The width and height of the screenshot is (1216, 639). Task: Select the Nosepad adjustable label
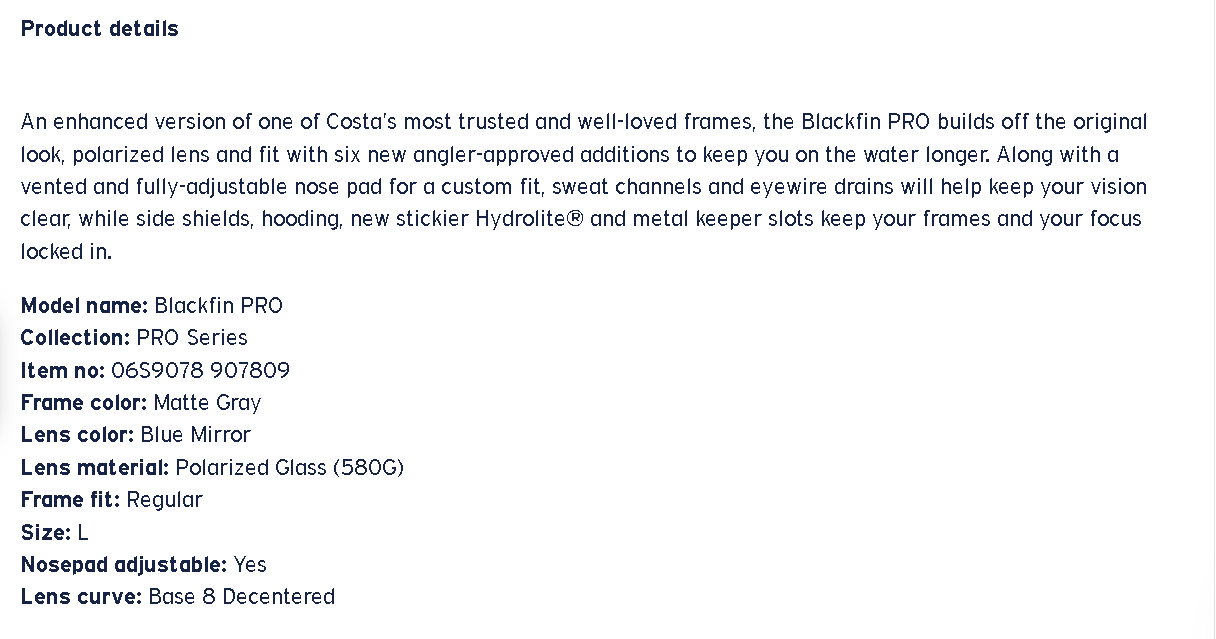[x=123, y=565]
